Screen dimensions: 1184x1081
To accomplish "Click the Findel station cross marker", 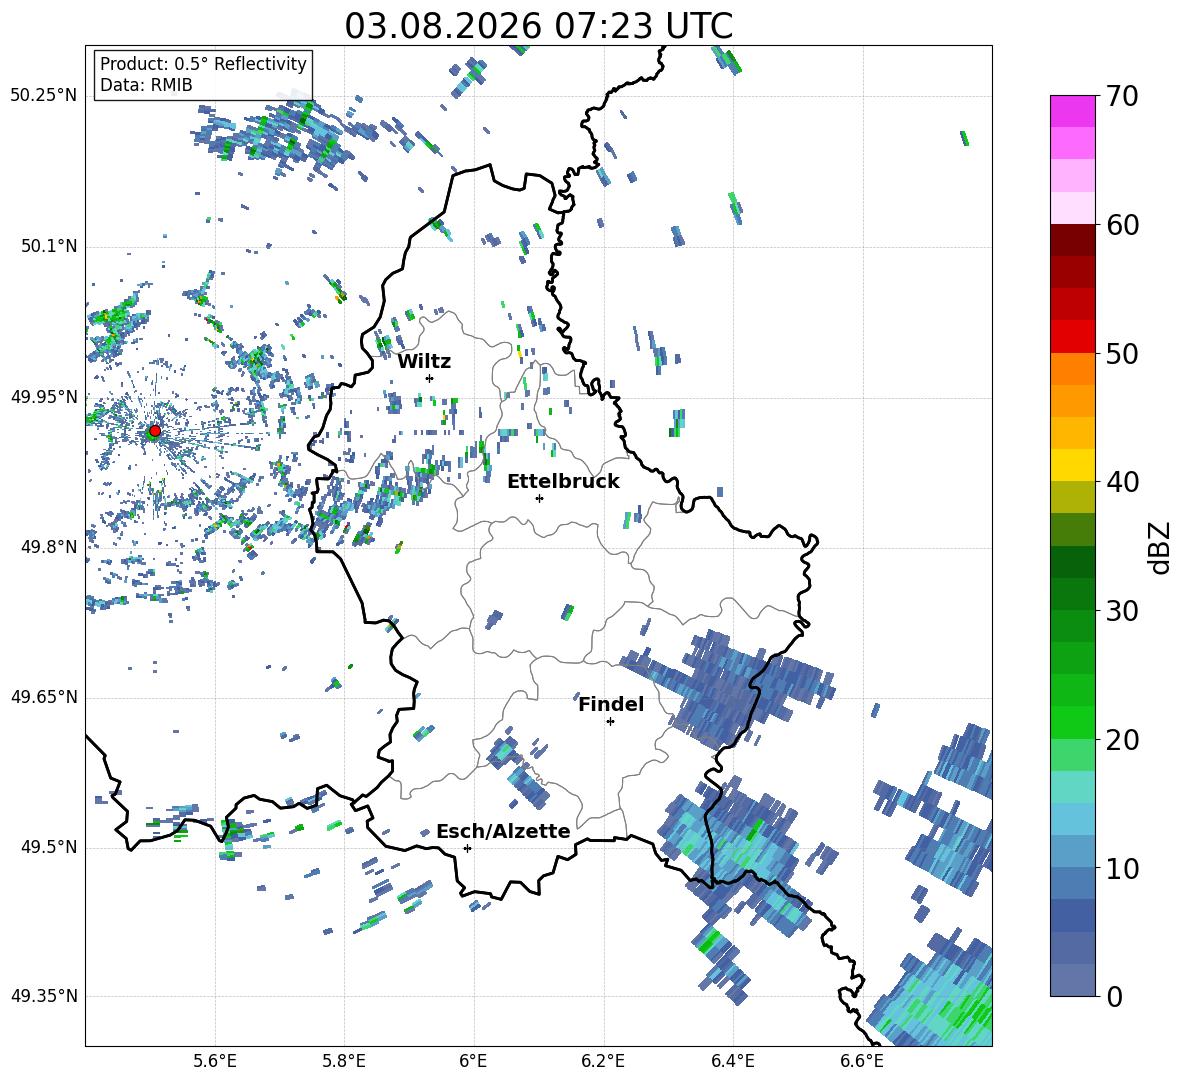I will [x=610, y=722].
